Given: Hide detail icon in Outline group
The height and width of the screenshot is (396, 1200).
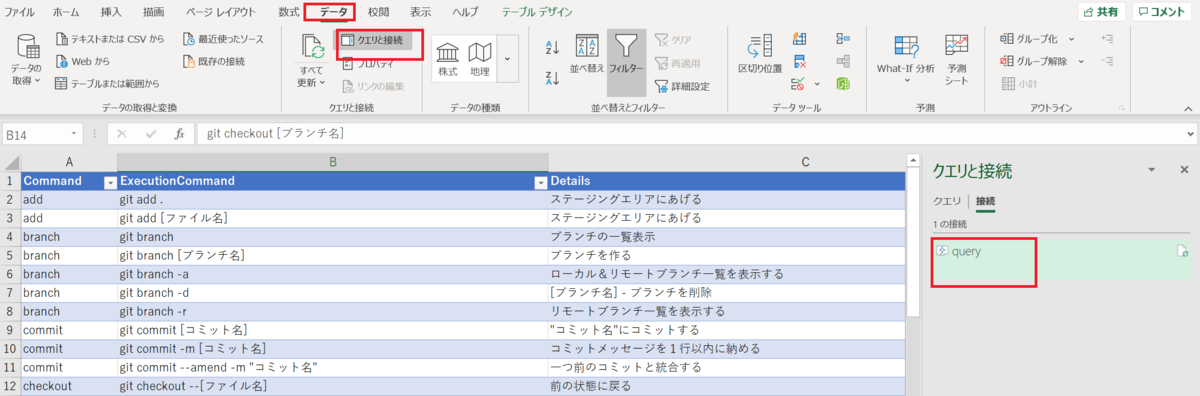Looking at the screenshot, I should (x=1107, y=61).
